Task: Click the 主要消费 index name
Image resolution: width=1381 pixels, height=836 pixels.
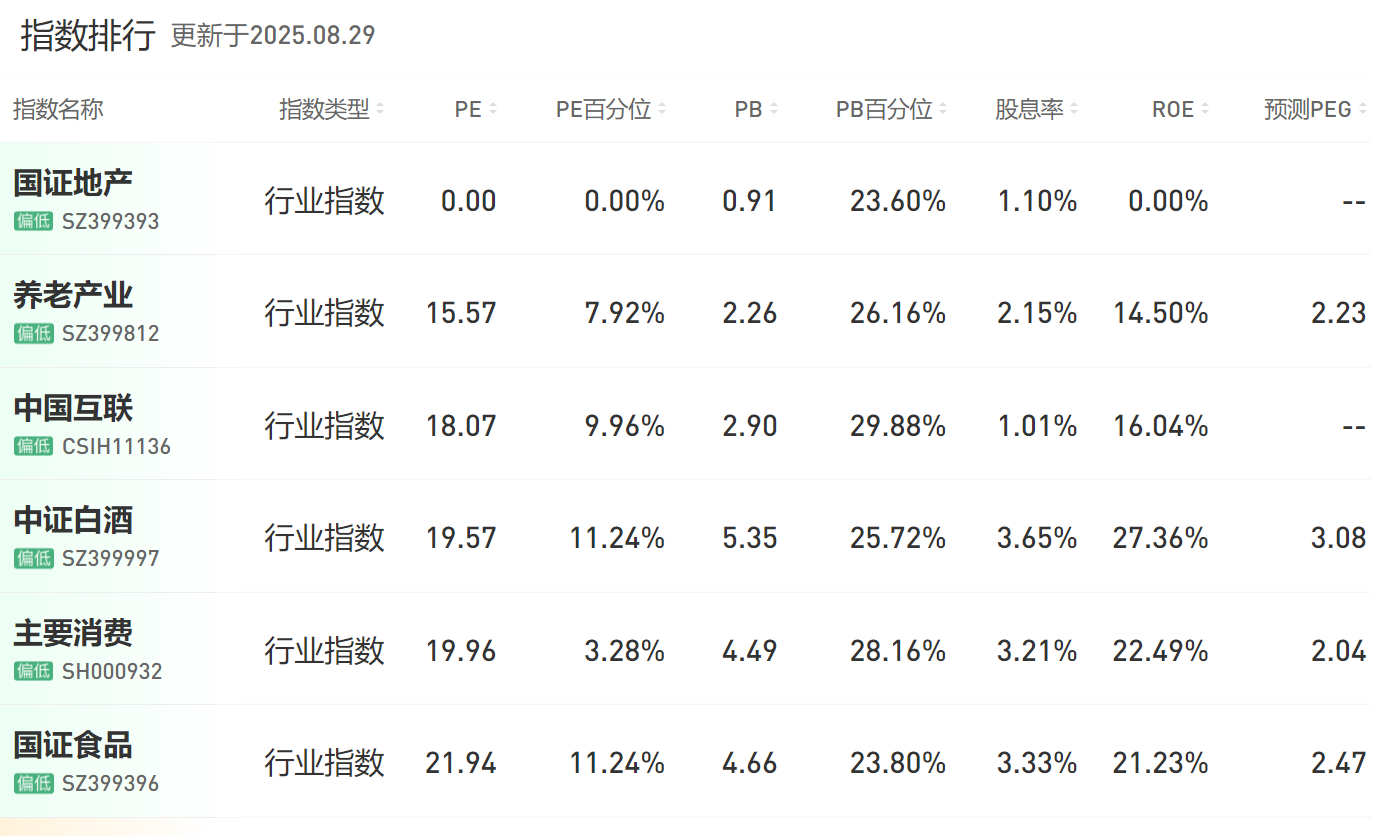Action: (x=73, y=633)
